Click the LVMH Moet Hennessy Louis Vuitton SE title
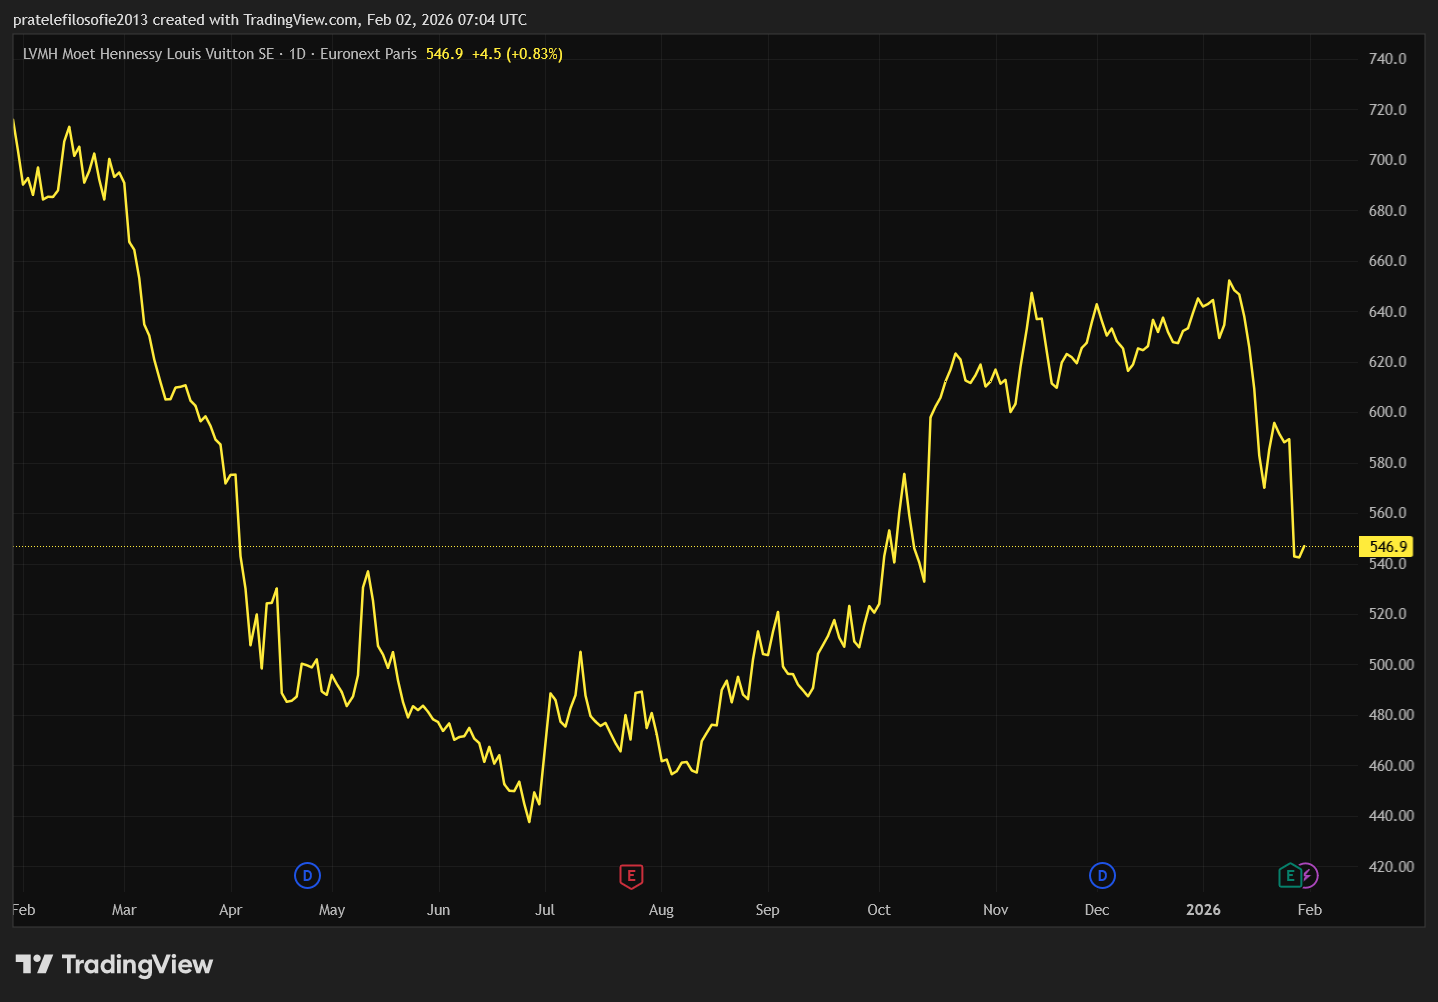 click(x=148, y=54)
